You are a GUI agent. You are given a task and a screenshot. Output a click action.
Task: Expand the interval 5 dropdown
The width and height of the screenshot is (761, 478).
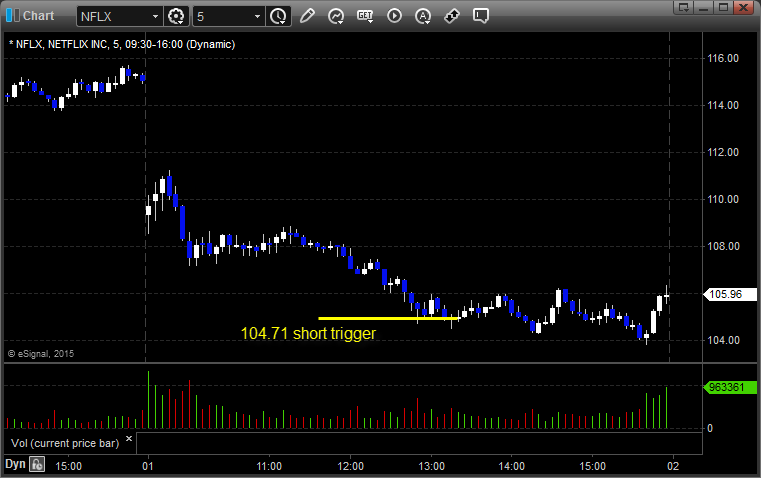[x=257, y=16]
